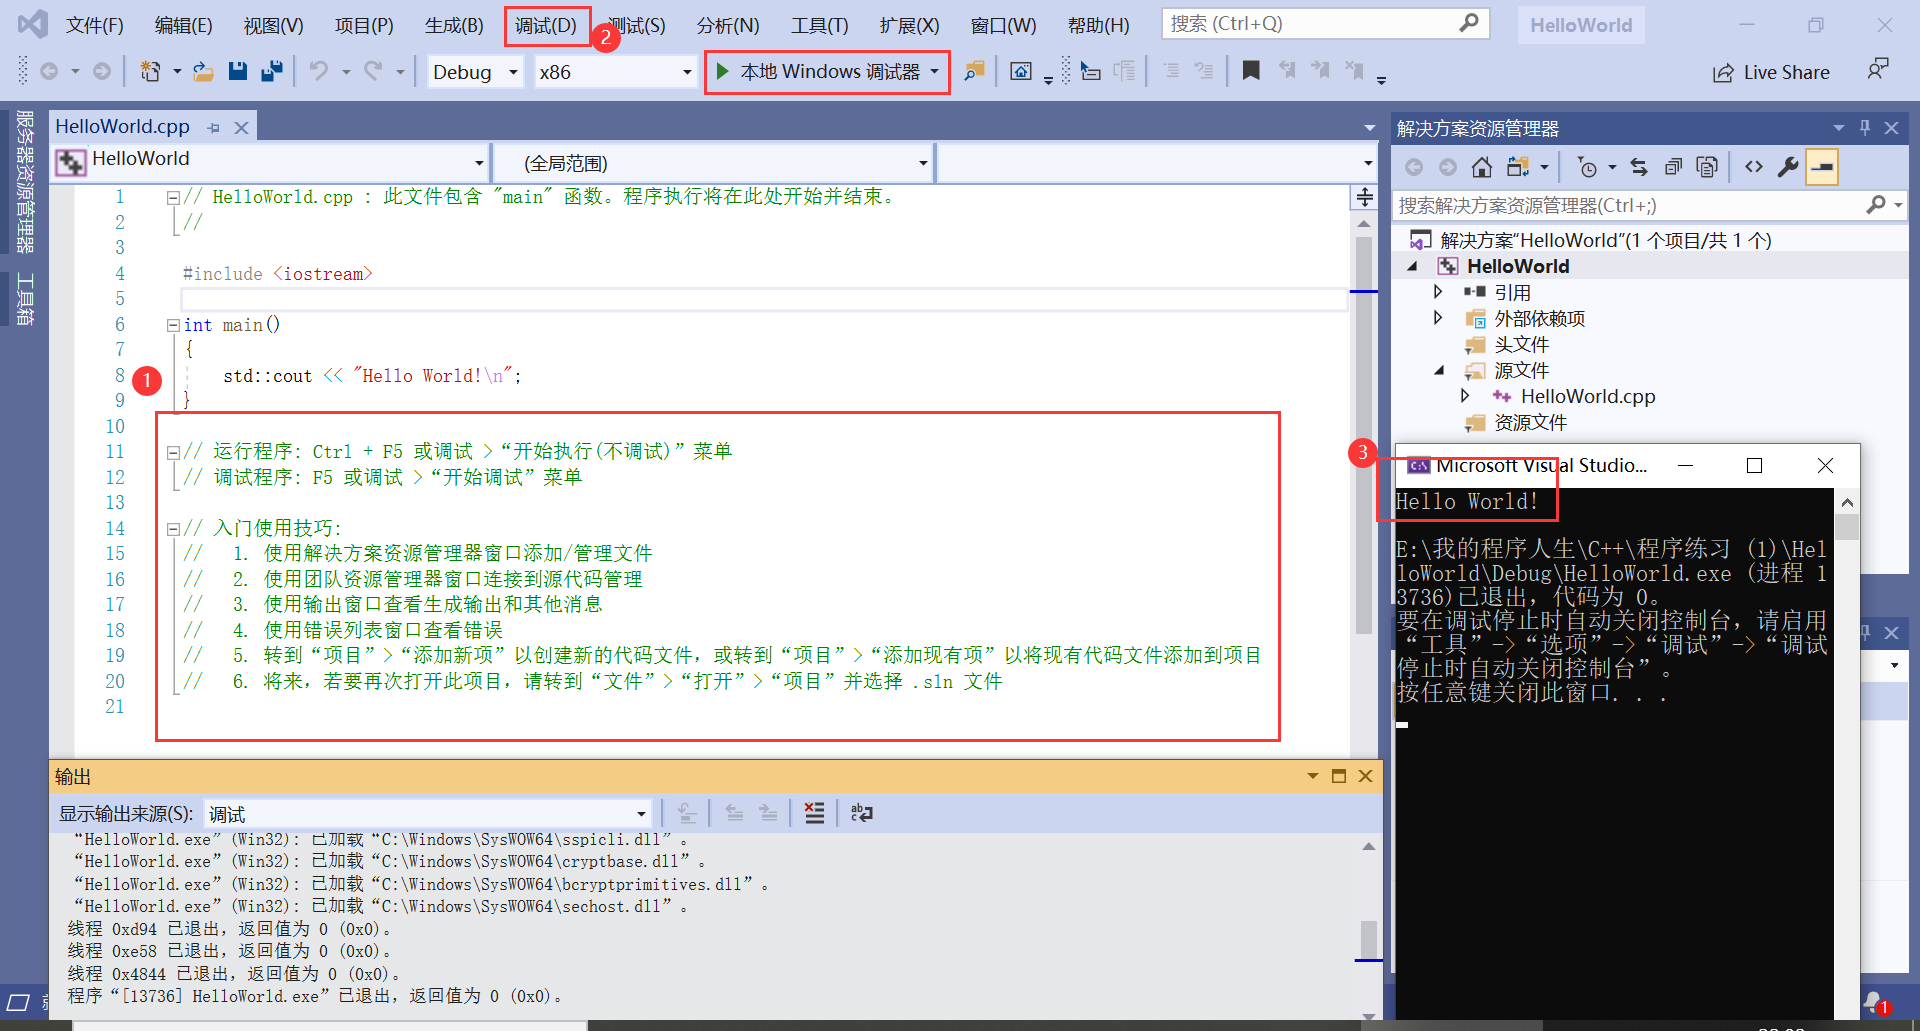Open the 编辑(E) menu
This screenshot has height=1031, width=1920.
coord(184,25)
